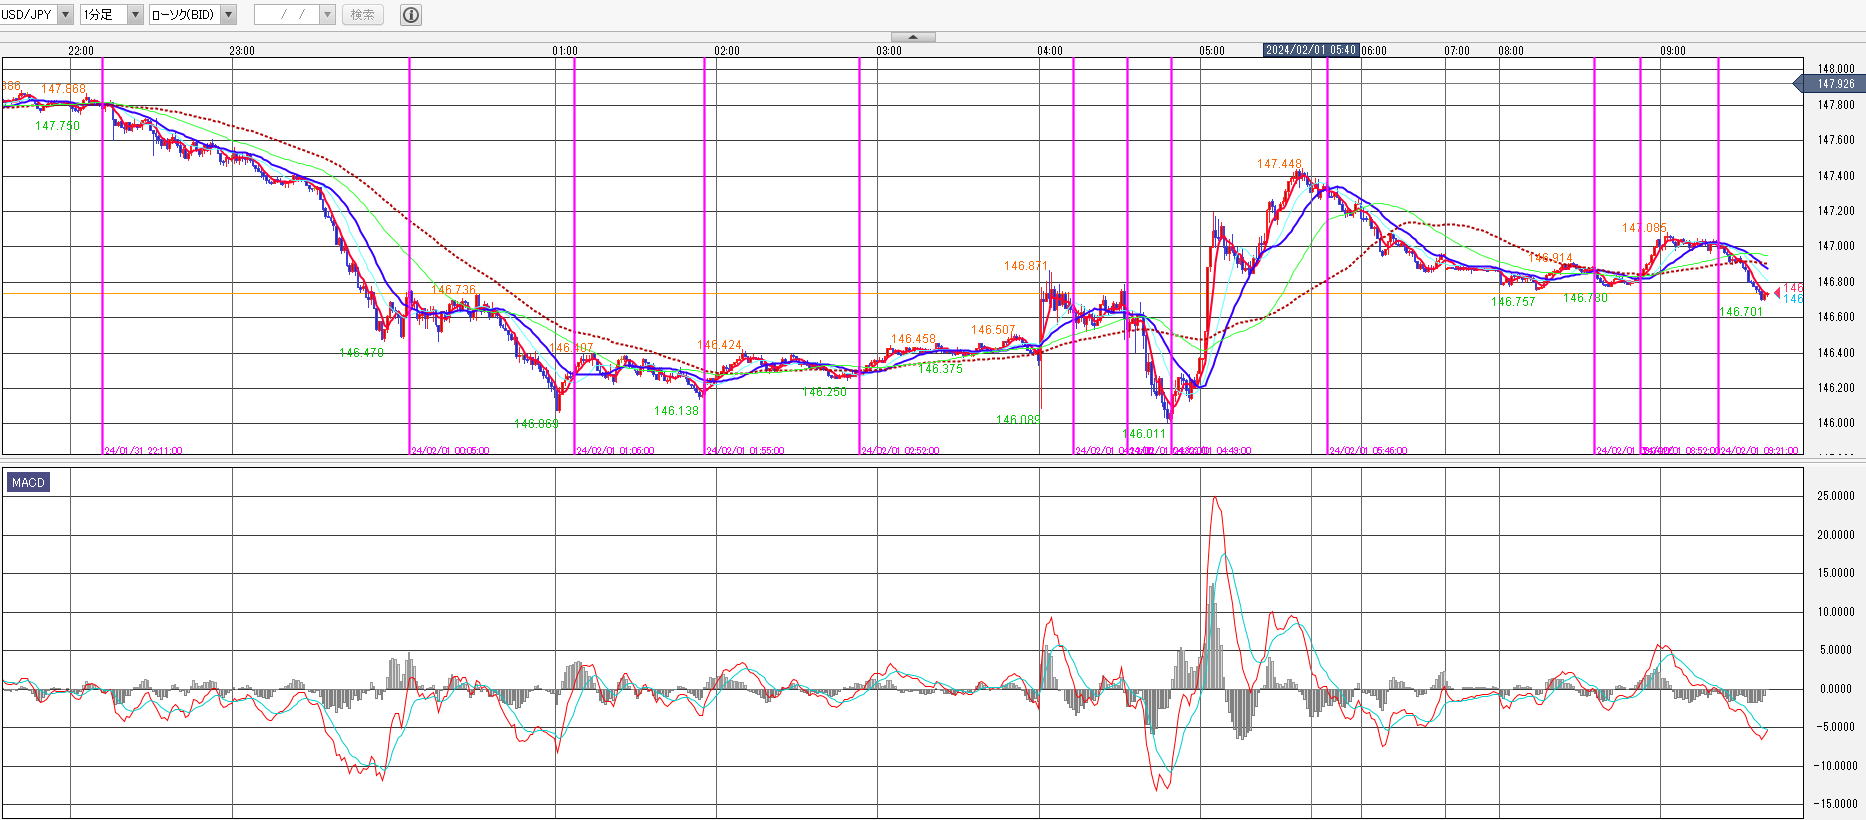The width and height of the screenshot is (1866, 820).
Task: Select the MACD indicator label
Action: coord(28,483)
